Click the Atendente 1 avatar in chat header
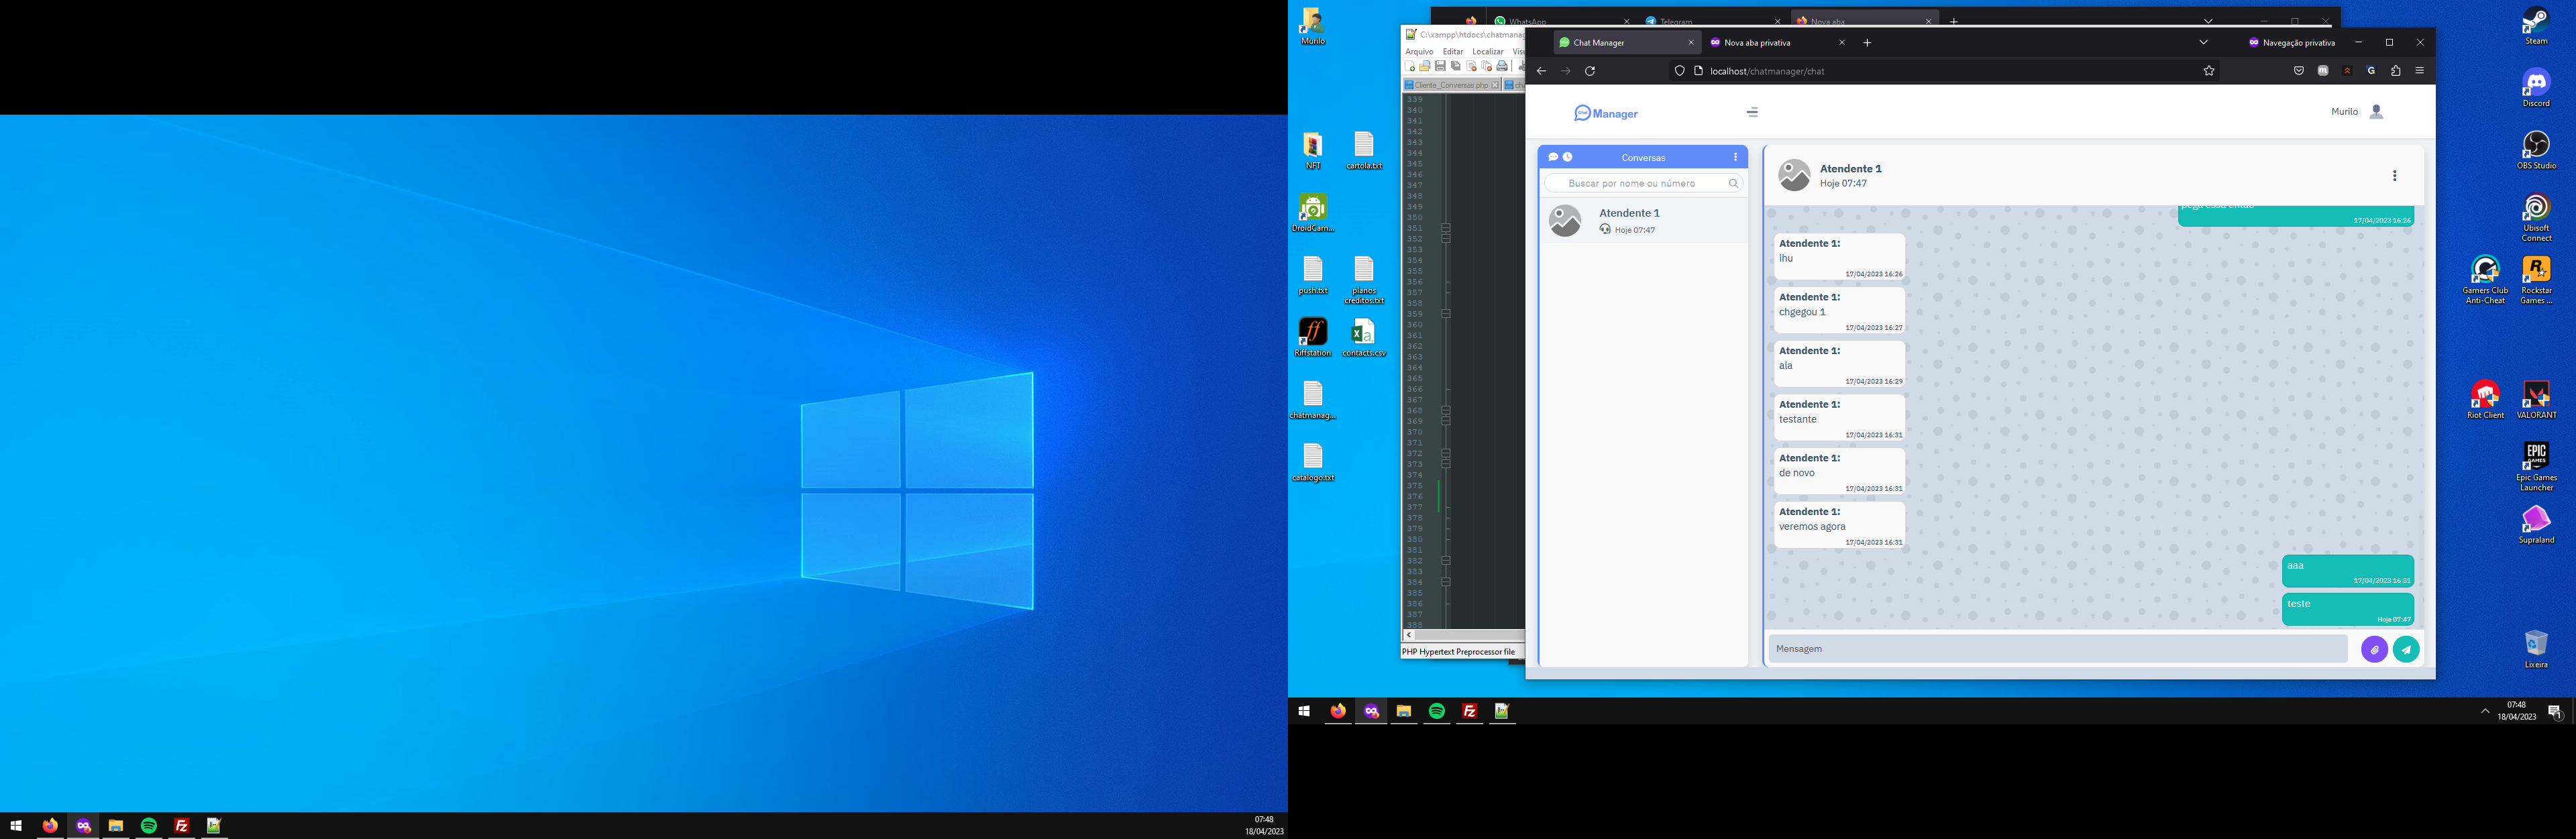Image resolution: width=2576 pixels, height=839 pixels. [1794, 175]
